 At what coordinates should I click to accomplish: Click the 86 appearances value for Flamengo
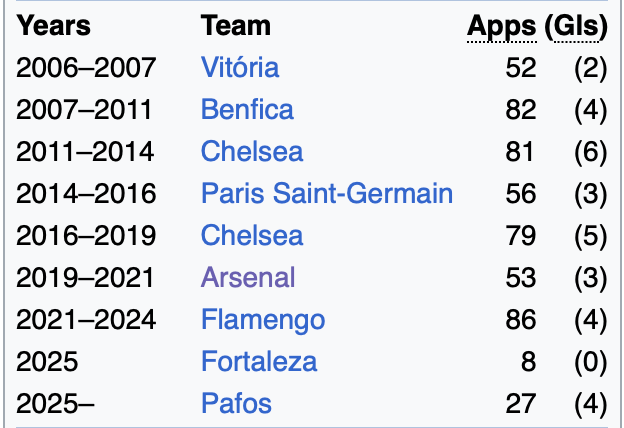[x=521, y=320]
